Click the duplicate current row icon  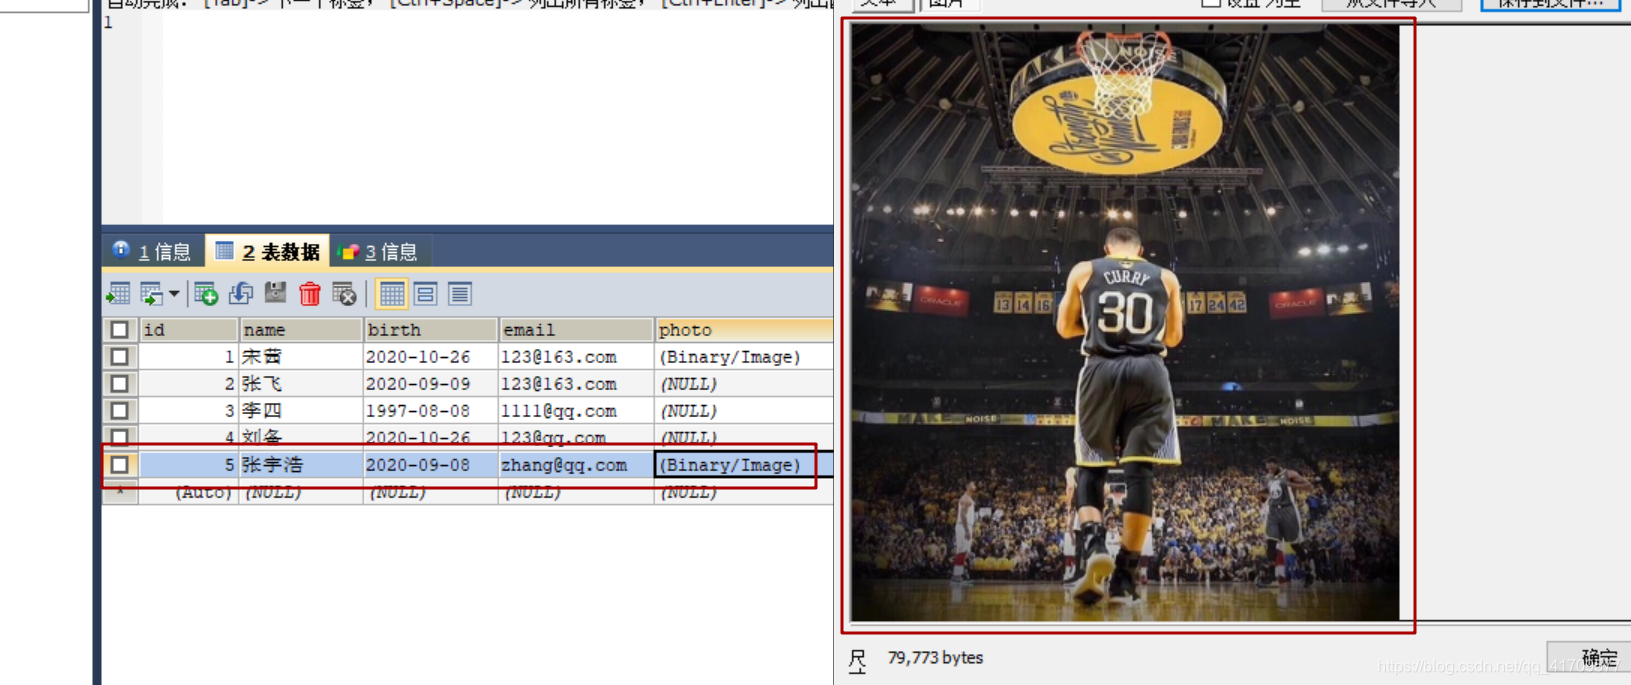click(x=241, y=294)
